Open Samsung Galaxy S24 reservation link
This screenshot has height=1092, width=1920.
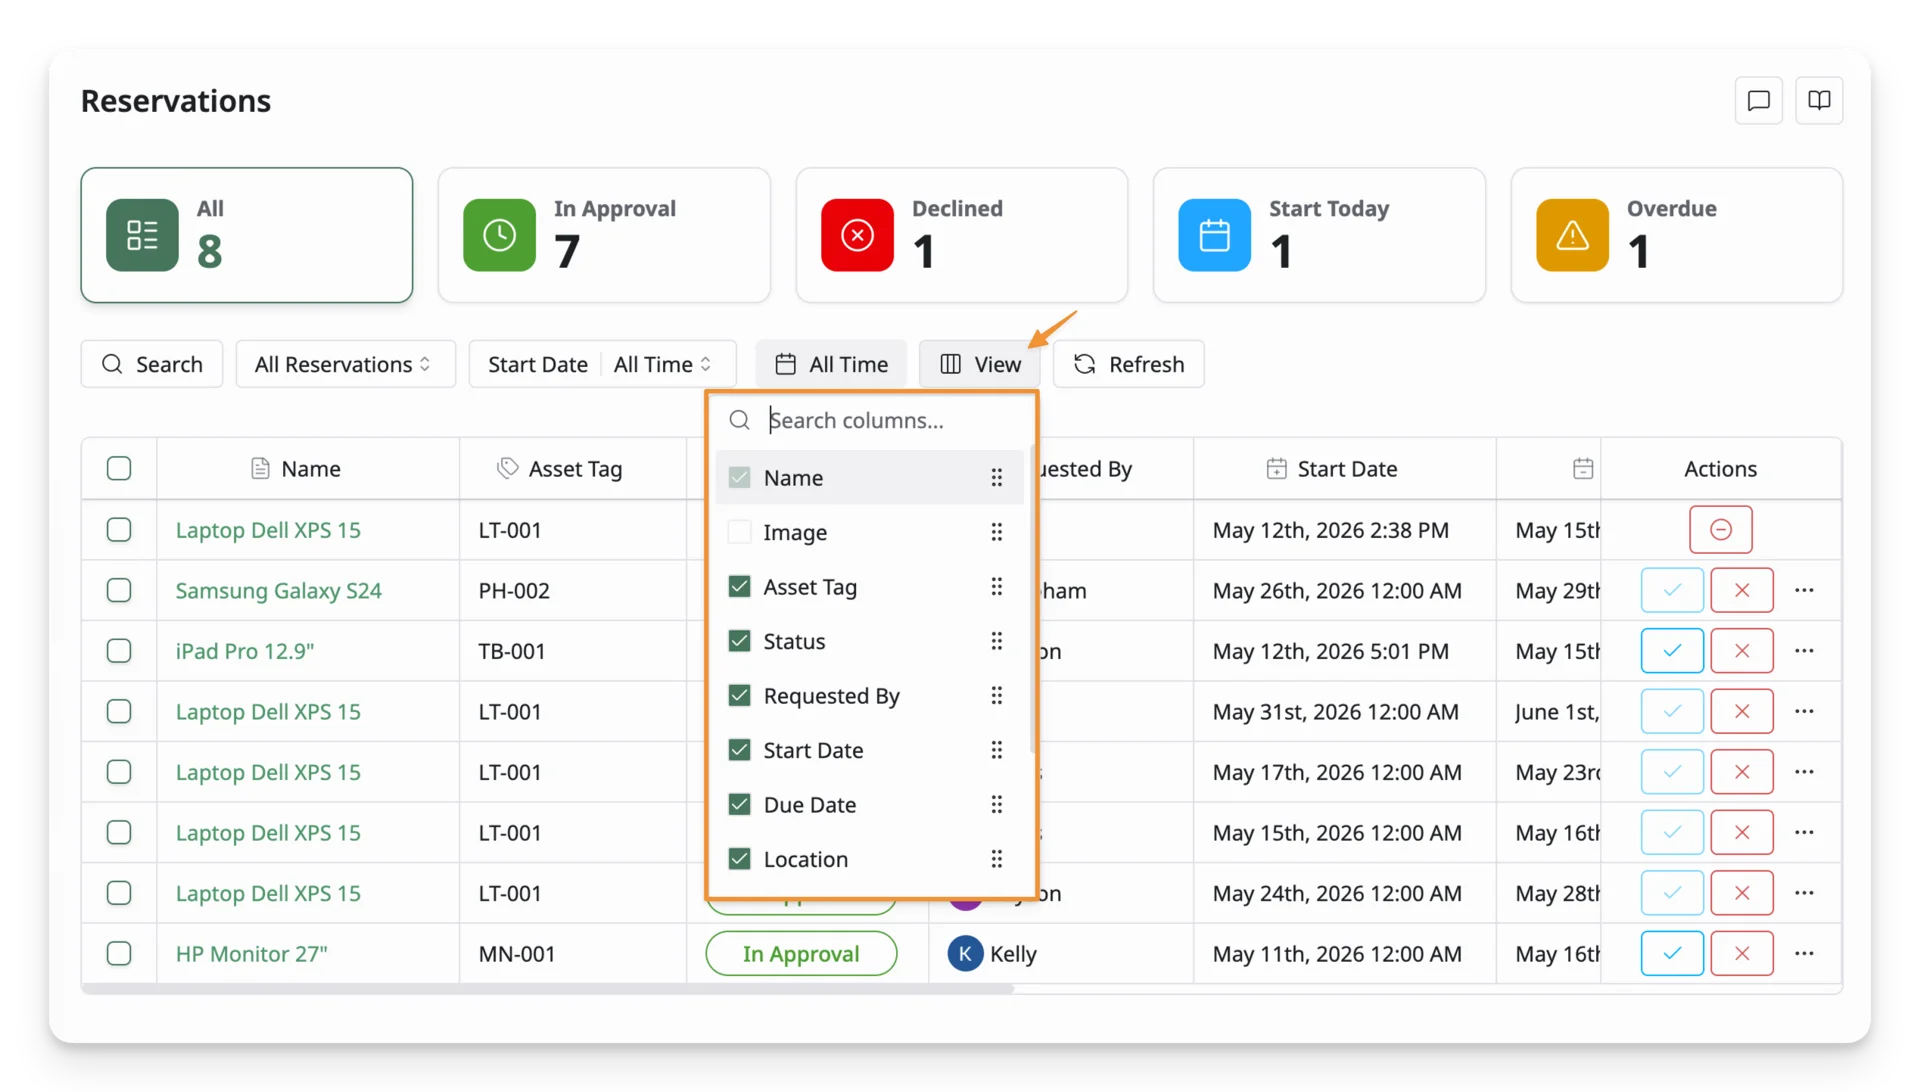click(278, 591)
